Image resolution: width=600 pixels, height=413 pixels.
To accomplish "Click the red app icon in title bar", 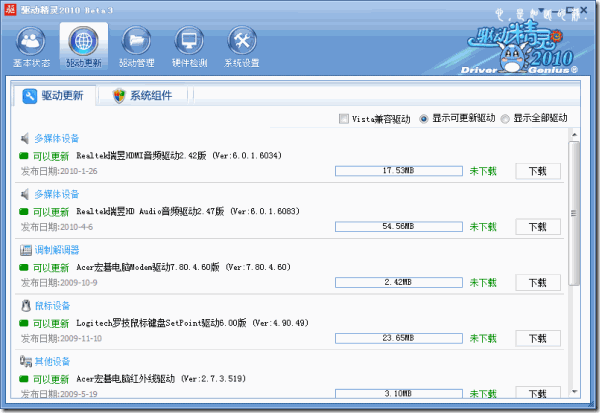I will pos(10,10).
